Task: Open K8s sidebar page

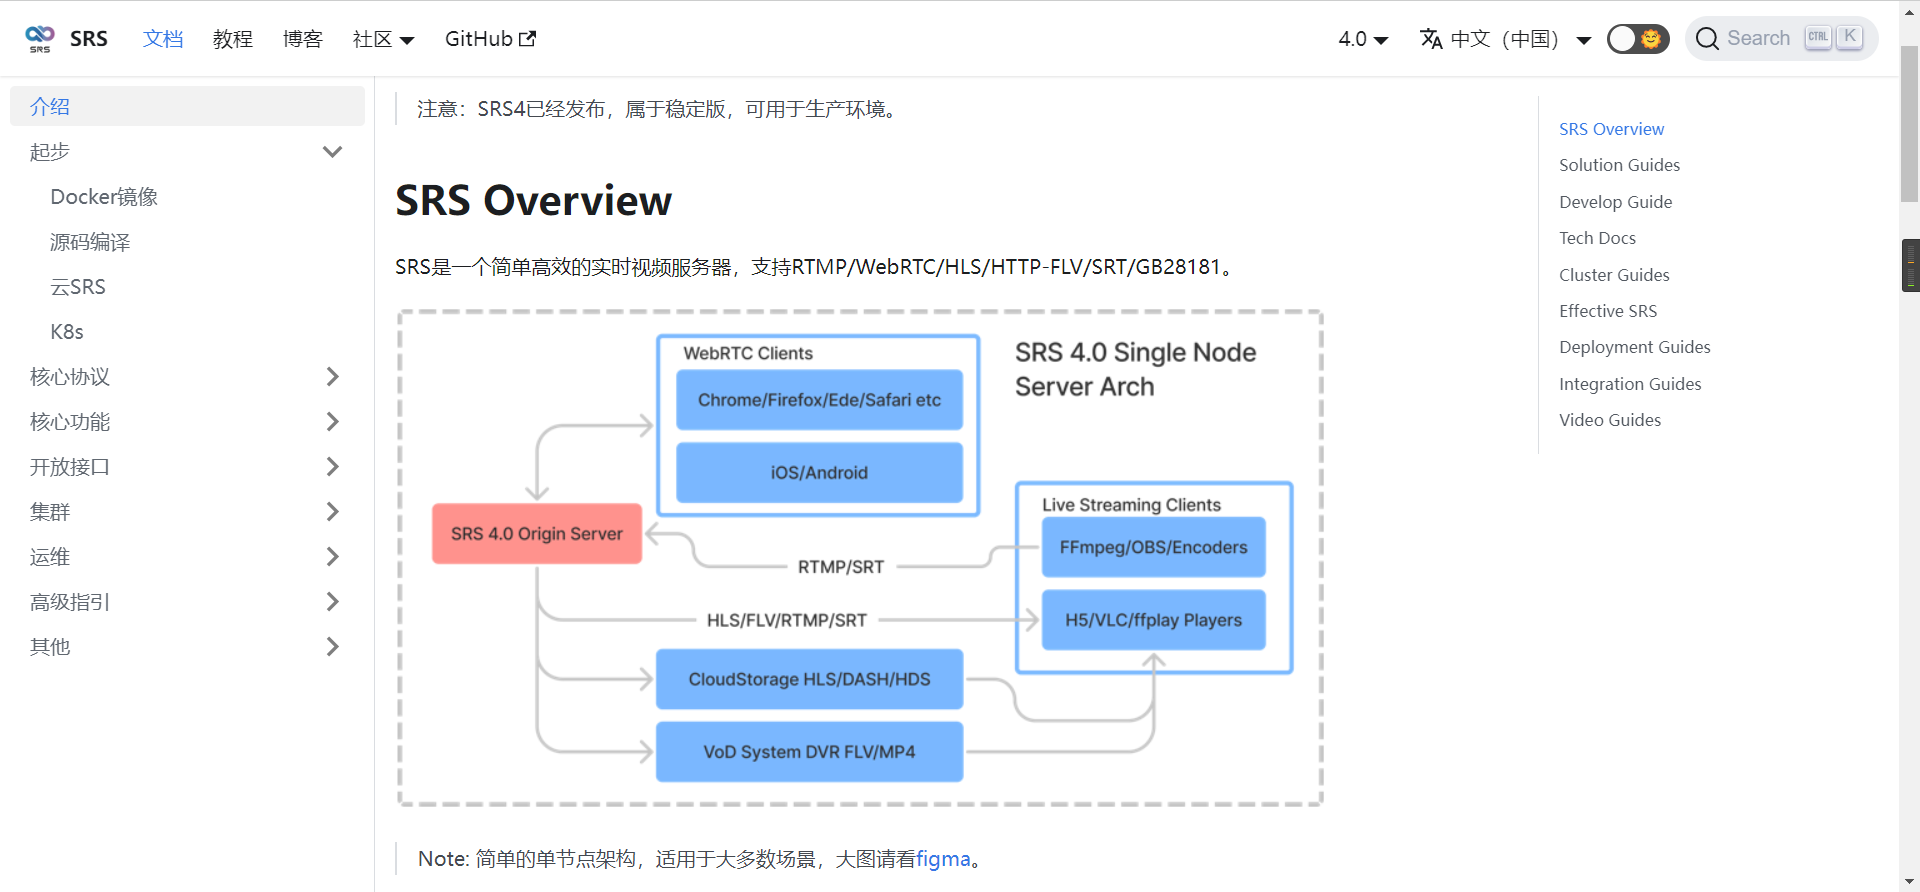Action: [x=67, y=332]
